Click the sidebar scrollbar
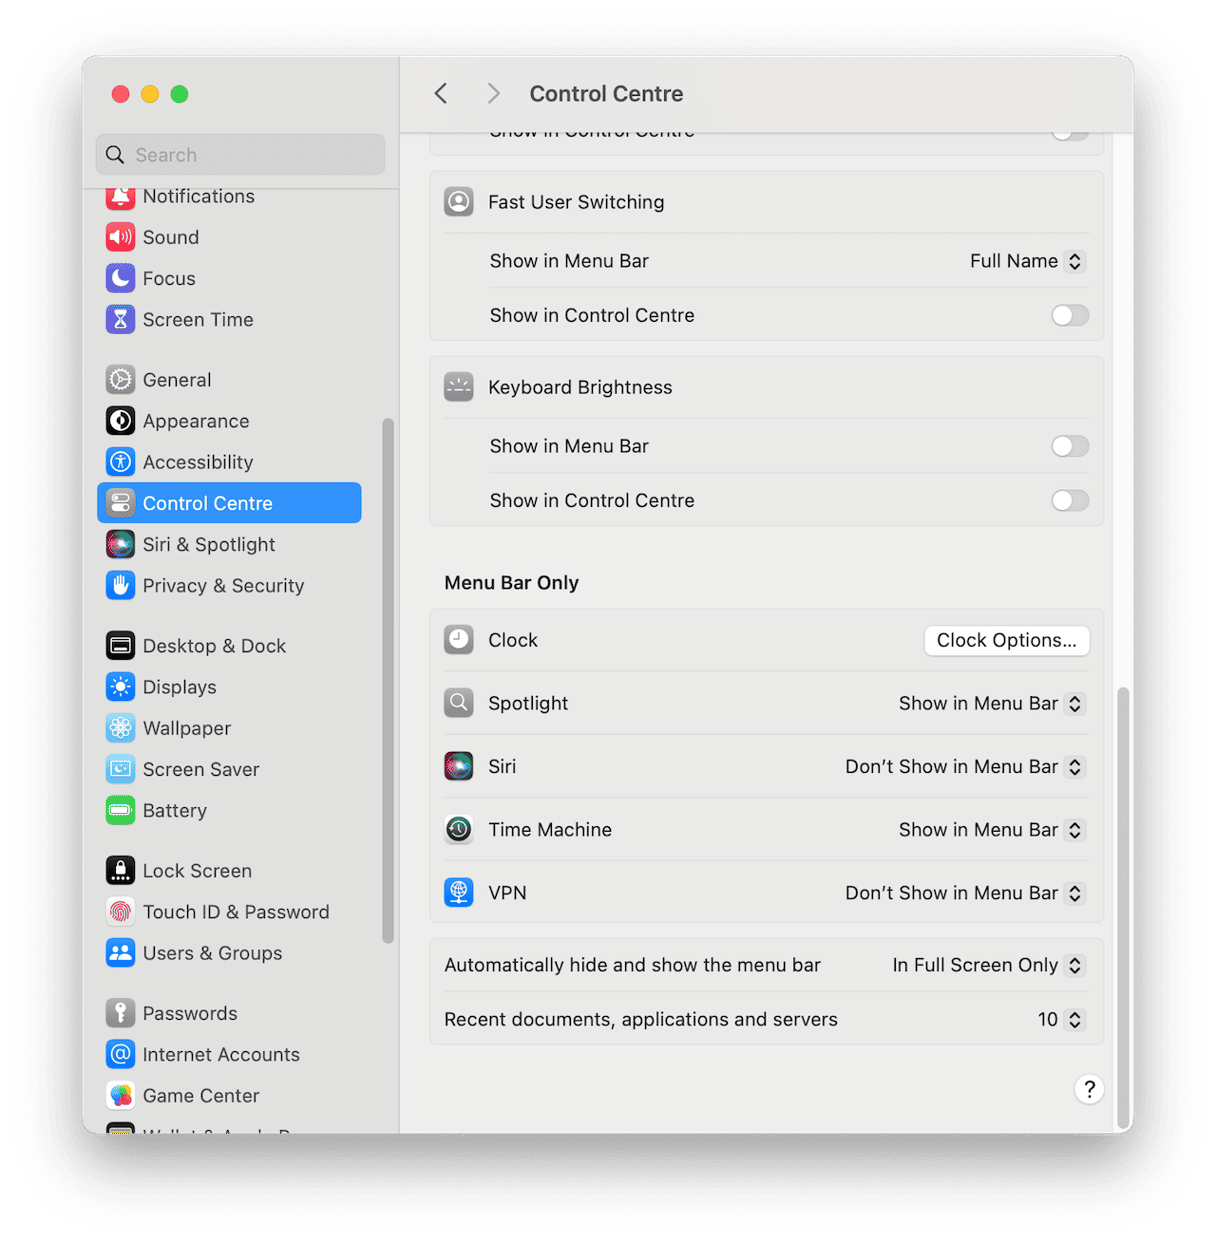 click(388, 680)
